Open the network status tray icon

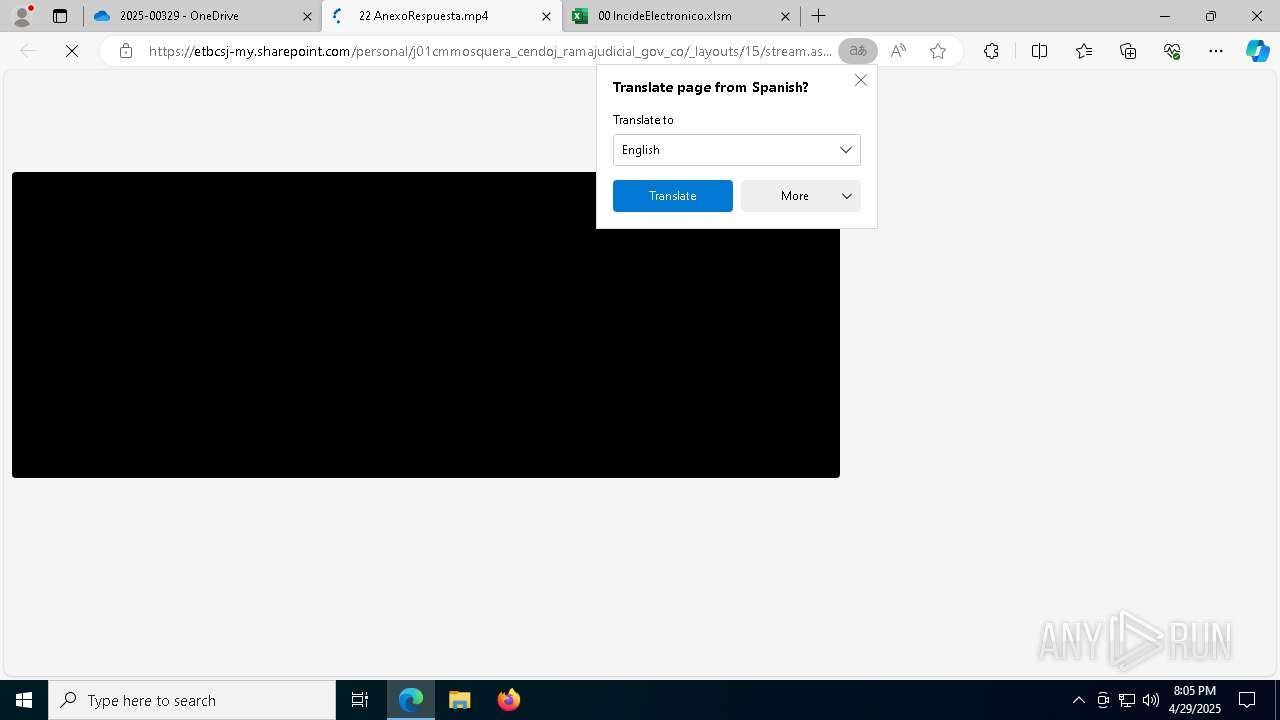[x=1127, y=700]
